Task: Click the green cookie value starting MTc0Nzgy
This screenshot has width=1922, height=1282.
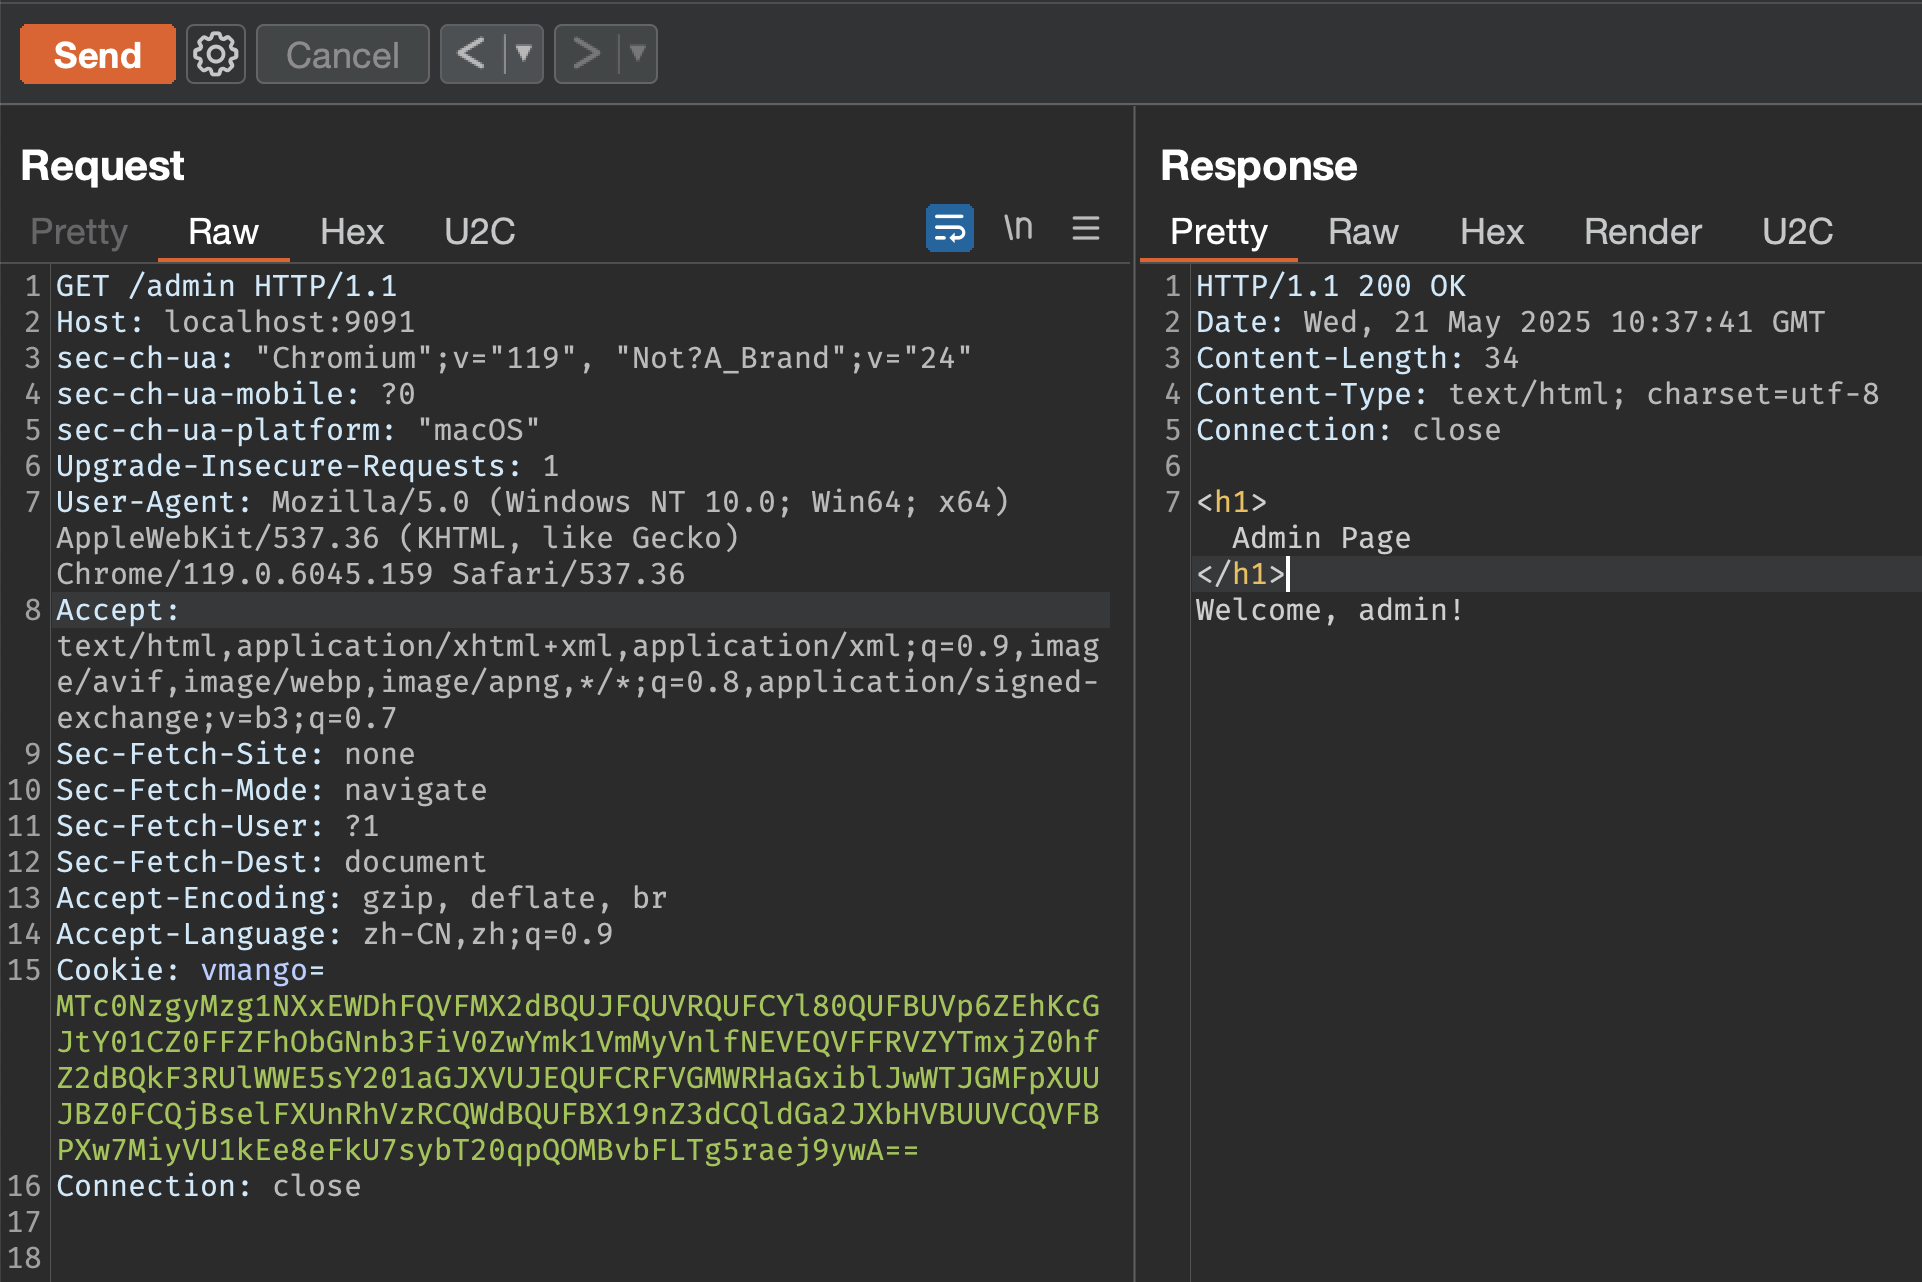Action: pos(578,1078)
